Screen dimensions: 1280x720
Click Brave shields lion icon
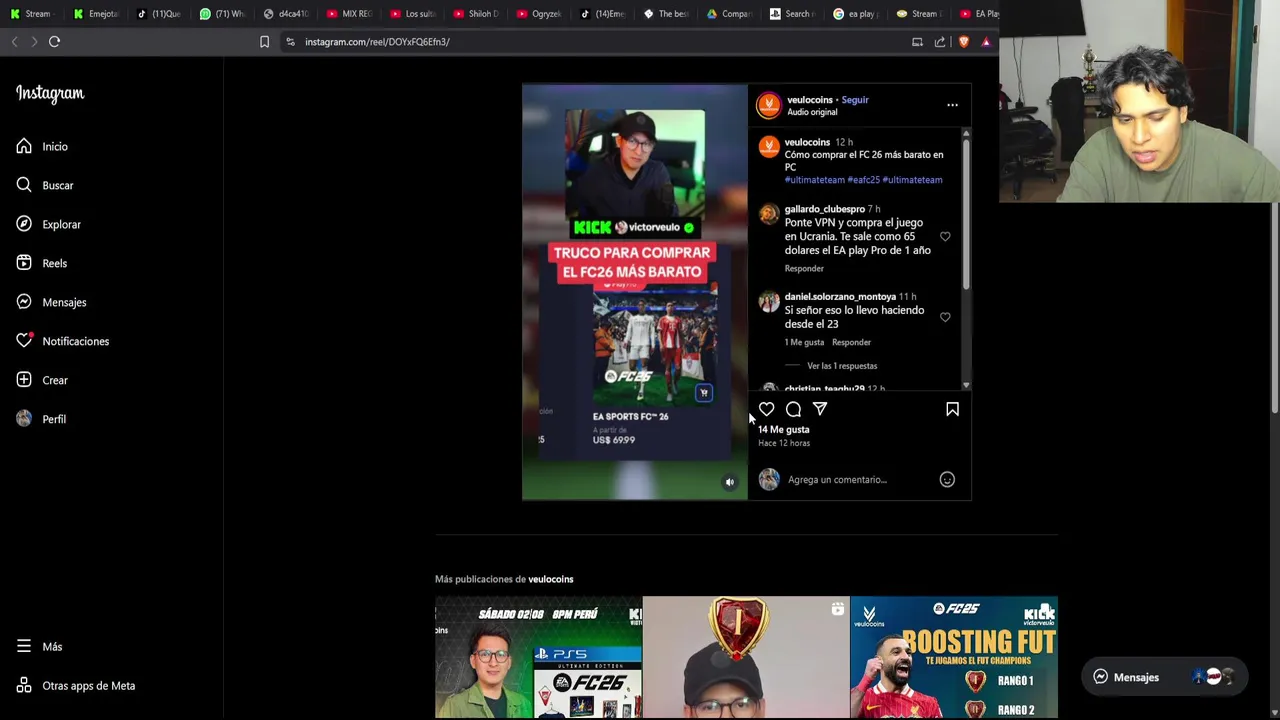(964, 41)
